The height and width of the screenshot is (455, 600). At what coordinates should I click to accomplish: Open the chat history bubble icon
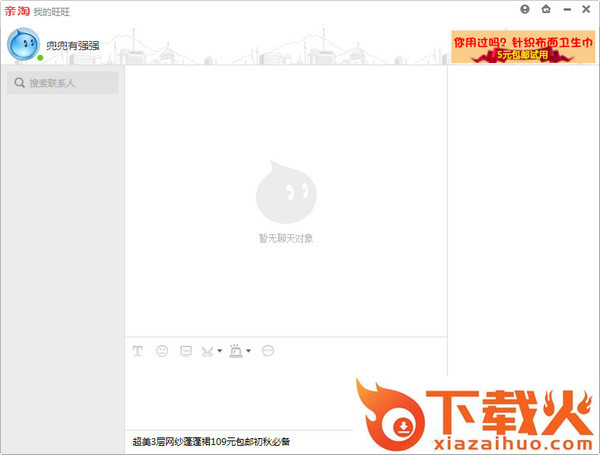pyautogui.click(x=268, y=351)
